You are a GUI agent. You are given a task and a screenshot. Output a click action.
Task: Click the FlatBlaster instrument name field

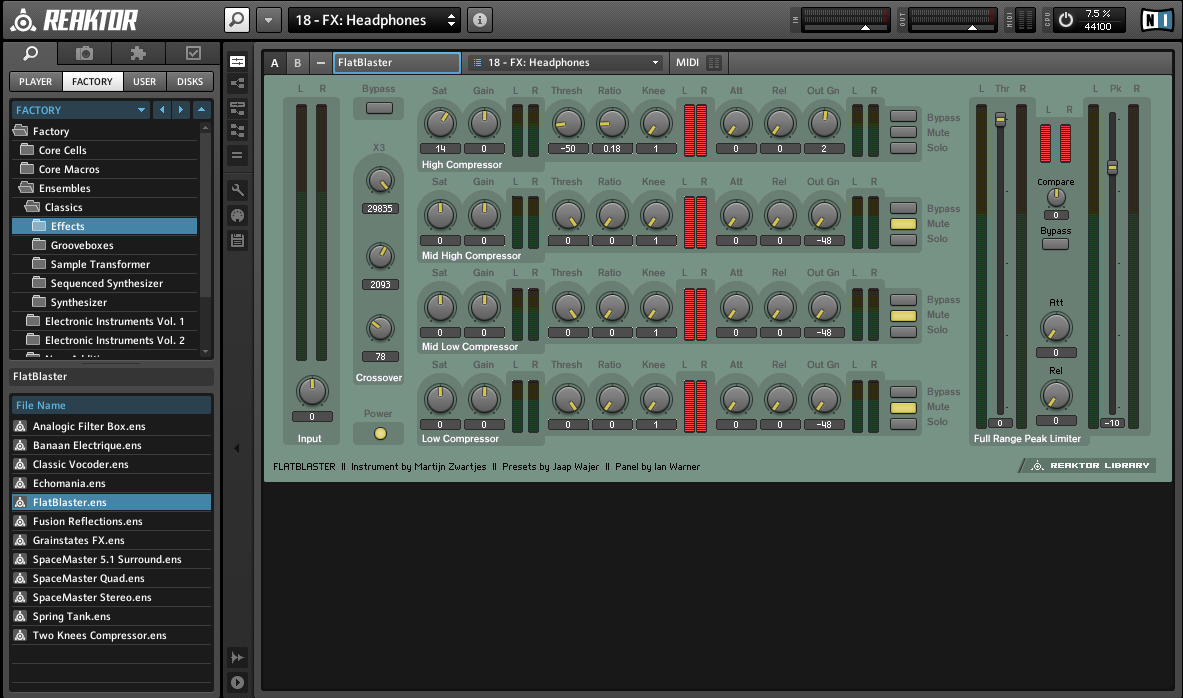pyautogui.click(x=397, y=63)
